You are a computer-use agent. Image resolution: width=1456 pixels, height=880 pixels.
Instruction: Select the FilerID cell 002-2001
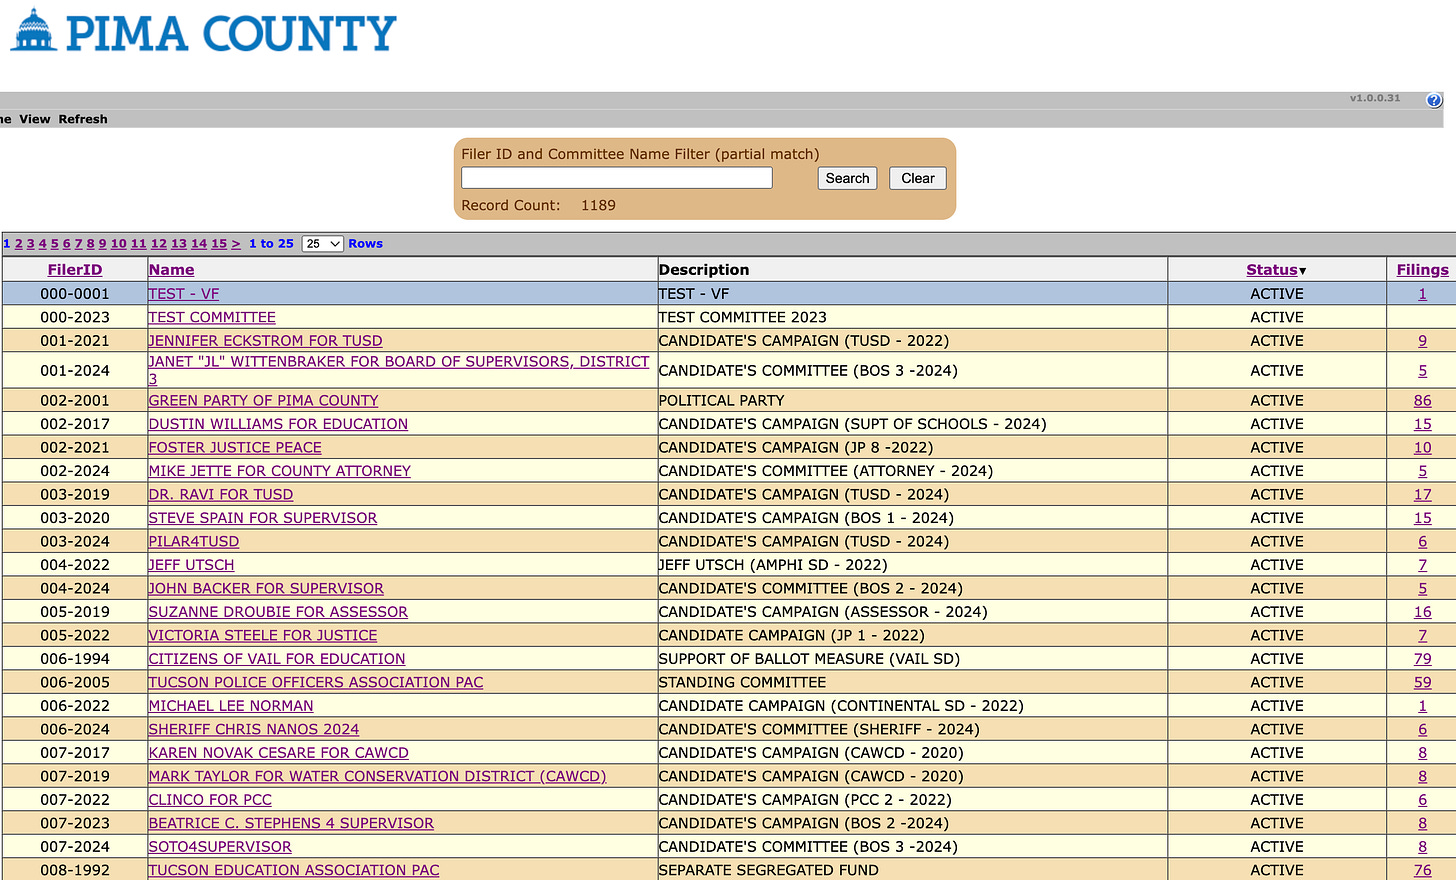pos(75,401)
